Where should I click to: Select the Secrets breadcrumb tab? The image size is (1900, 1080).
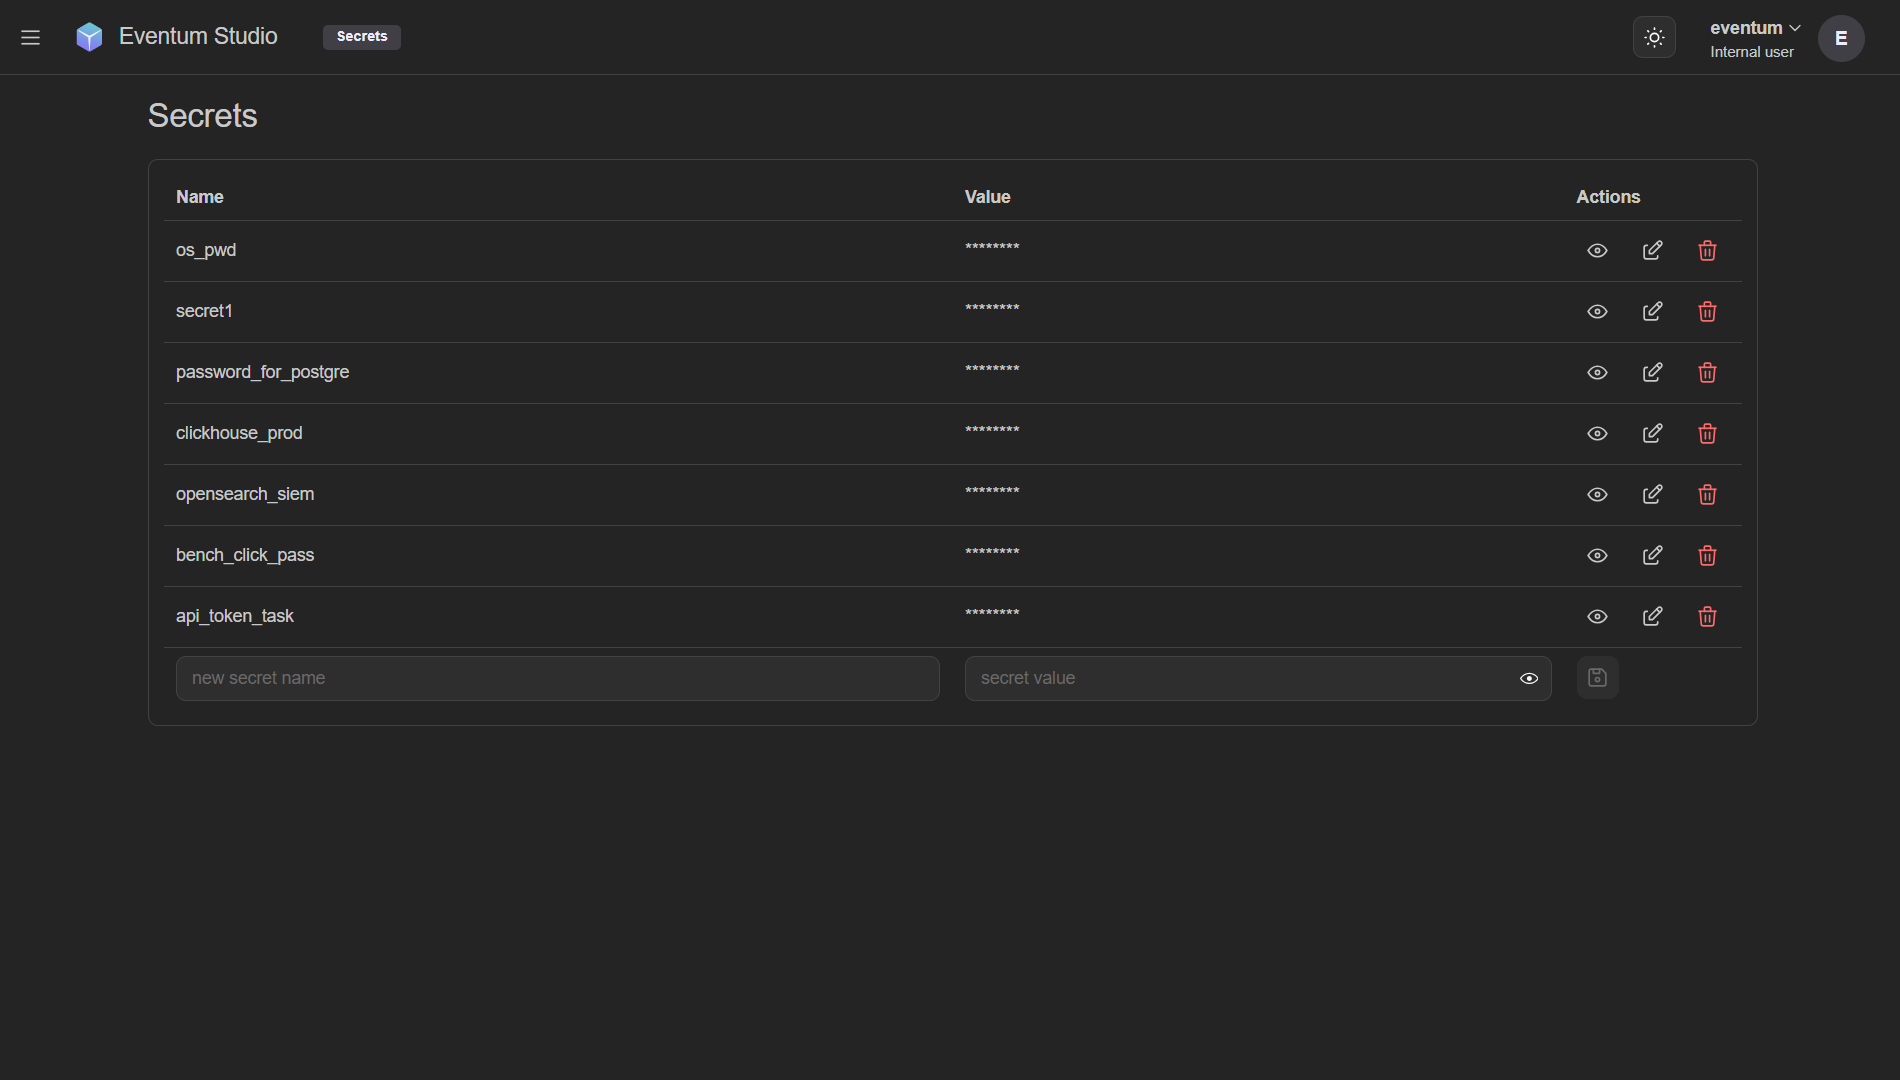[x=361, y=37]
